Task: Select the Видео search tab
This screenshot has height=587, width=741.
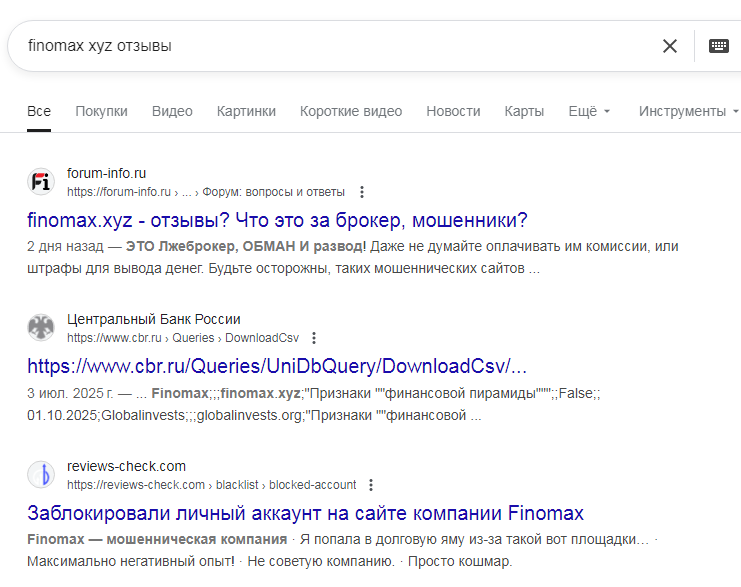Action: (172, 111)
